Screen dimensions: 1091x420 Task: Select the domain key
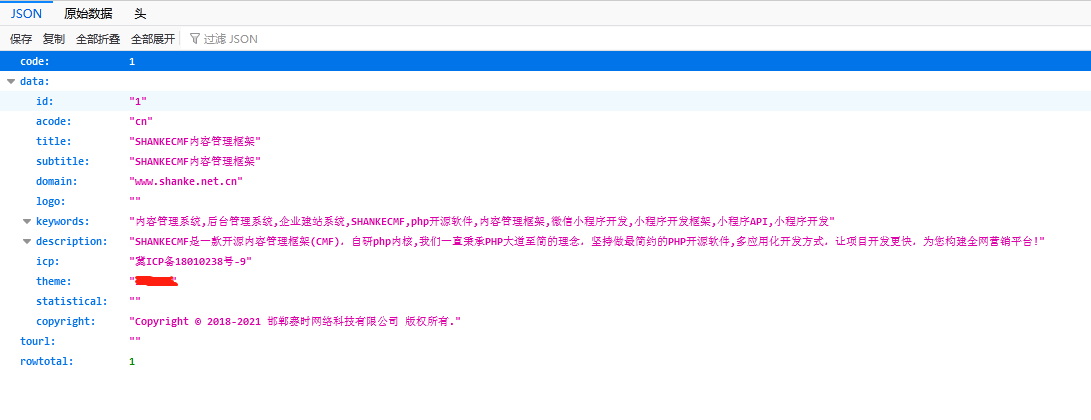click(x=56, y=181)
